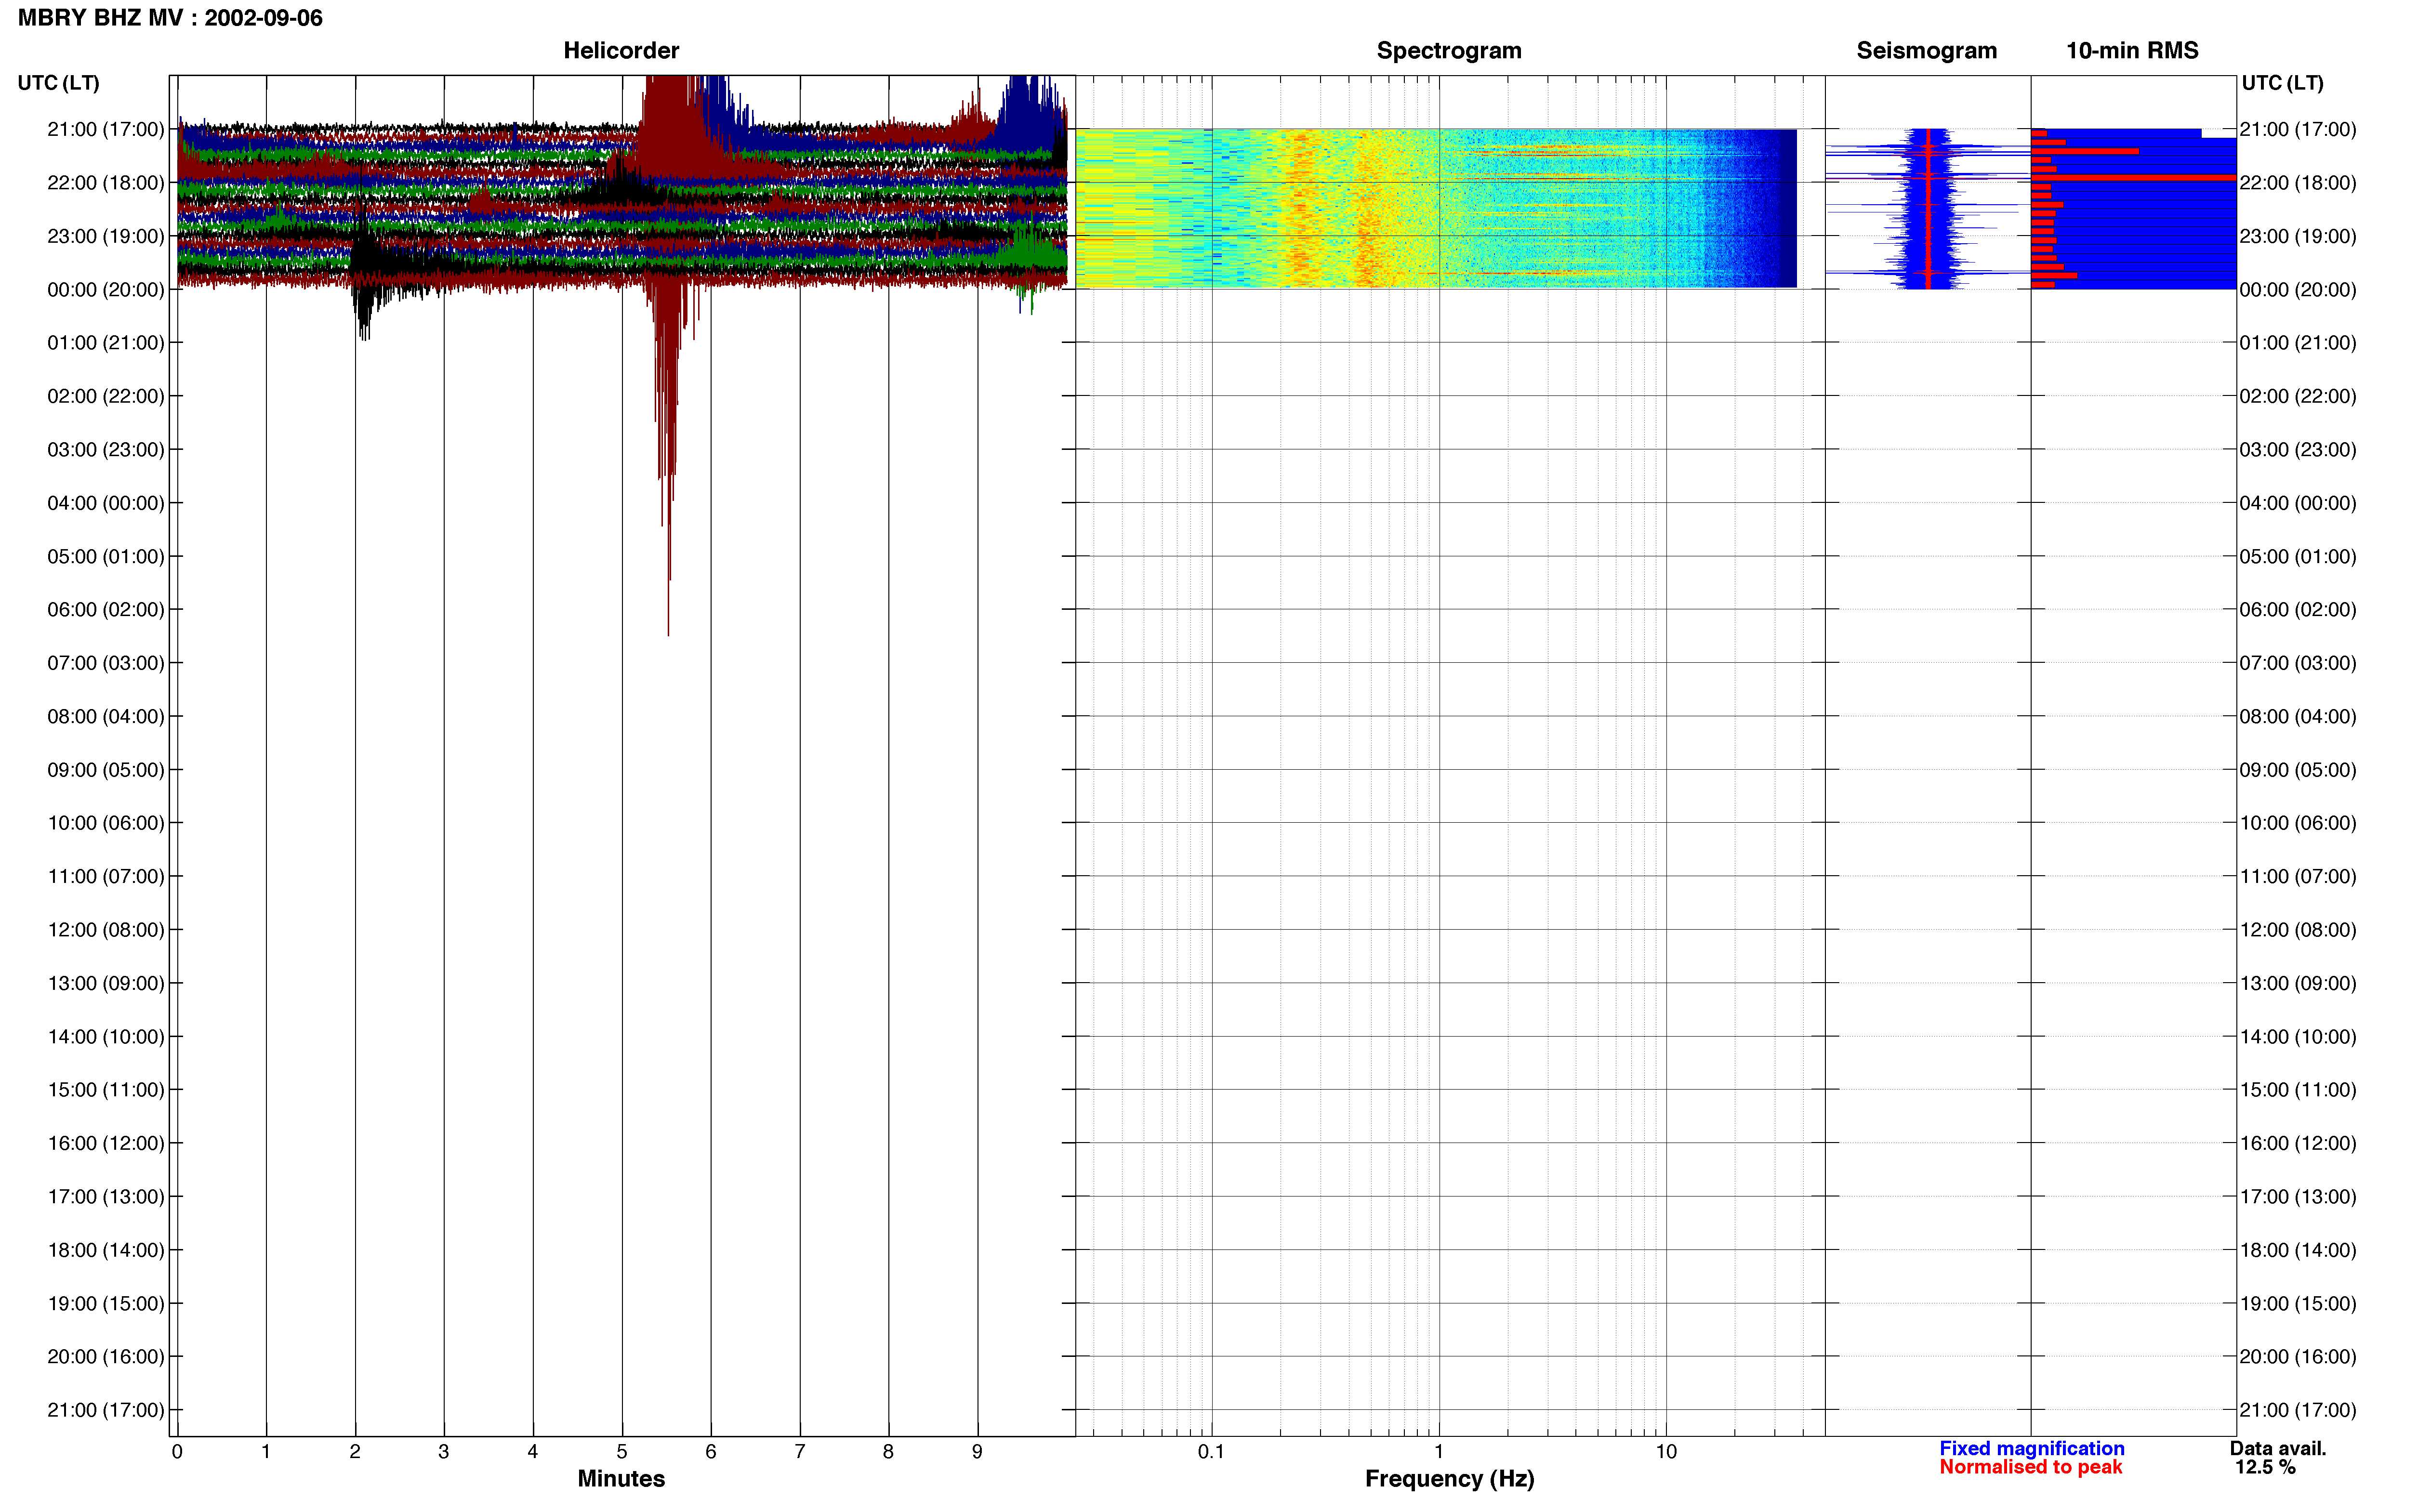Click the 'Helicorder' panel heading
The width and height of the screenshot is (2418, 1512).
tap(621, 50)
